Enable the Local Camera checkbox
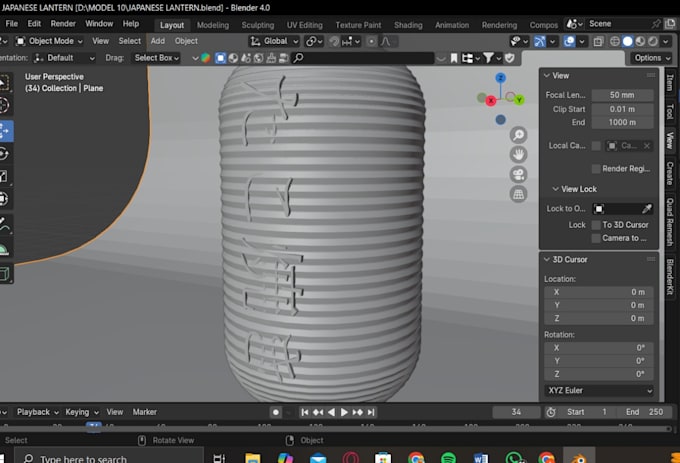Image resolution: width=680 pixels, height=463 pixels. [x=596, y=146]
